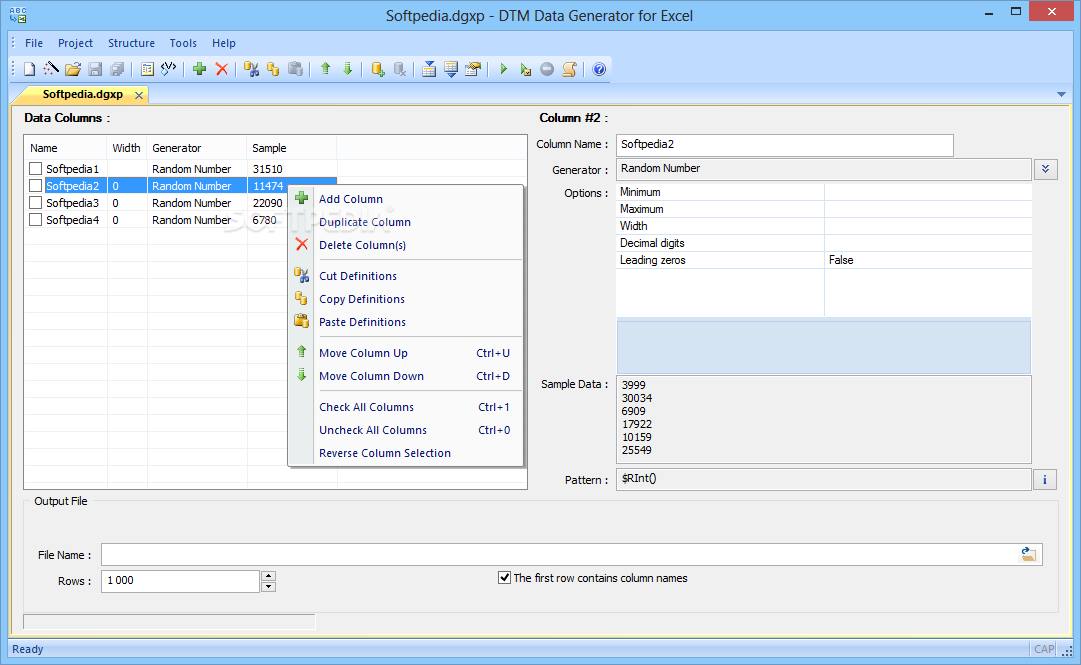Choose Move Column Down menu entry
Viewport: 1081px width, 665px height.
[405, 376]
